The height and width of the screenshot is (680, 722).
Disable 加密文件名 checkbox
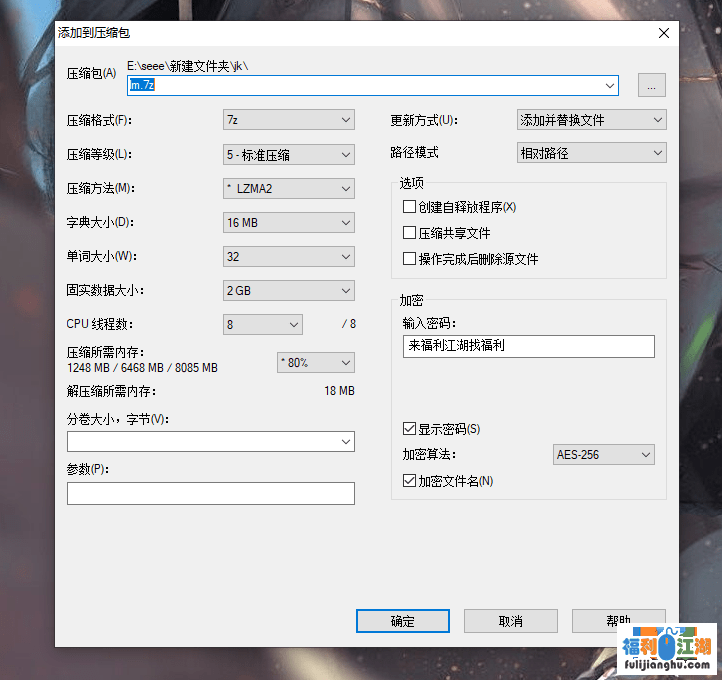[x=409, y=481]
